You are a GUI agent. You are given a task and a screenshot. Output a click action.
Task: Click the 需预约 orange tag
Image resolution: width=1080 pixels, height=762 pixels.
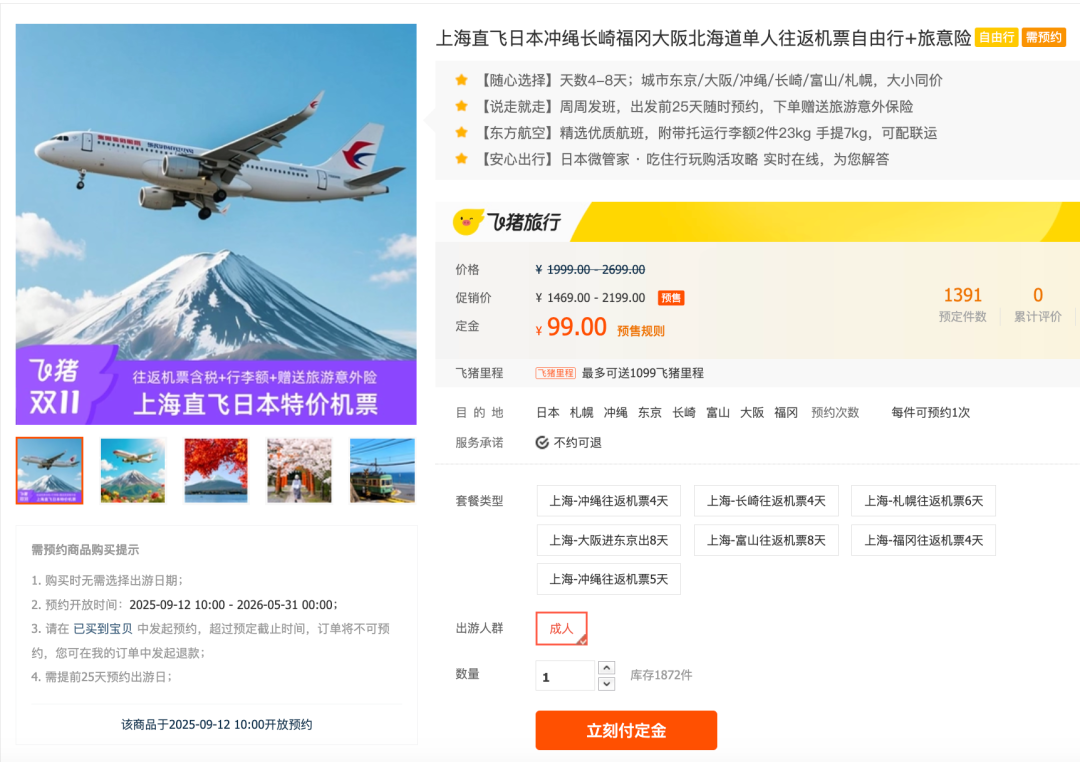click(x=1043, y=37)
